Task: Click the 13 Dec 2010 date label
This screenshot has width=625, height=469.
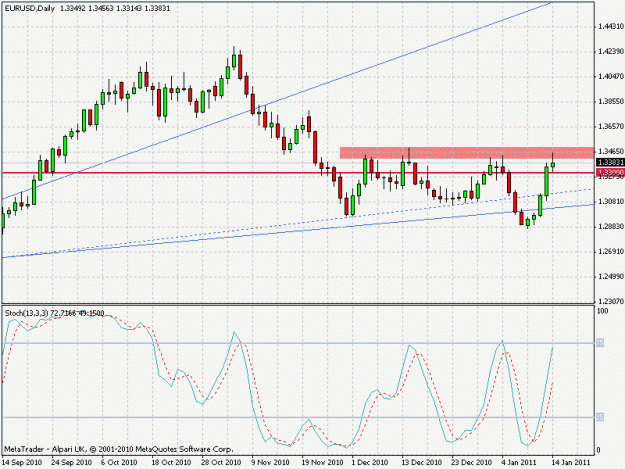Action: (x=422, y=463)
